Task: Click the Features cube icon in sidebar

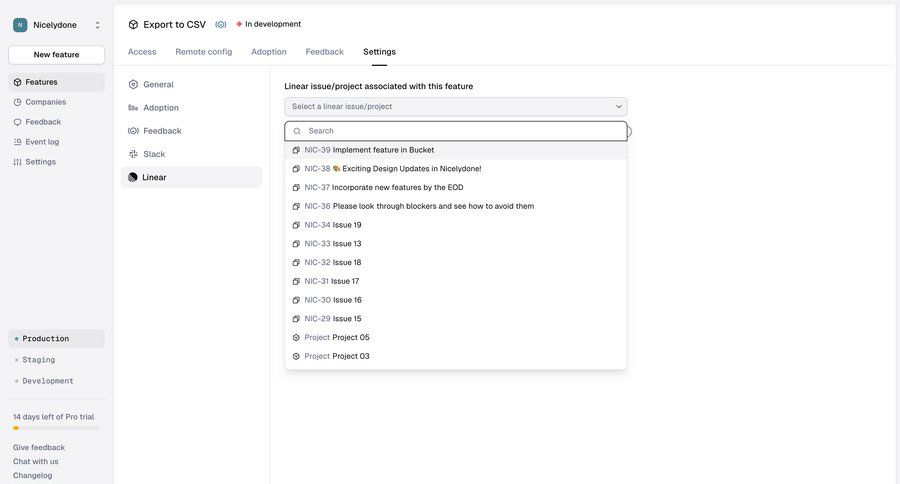Action: click(x=18, y=82)
